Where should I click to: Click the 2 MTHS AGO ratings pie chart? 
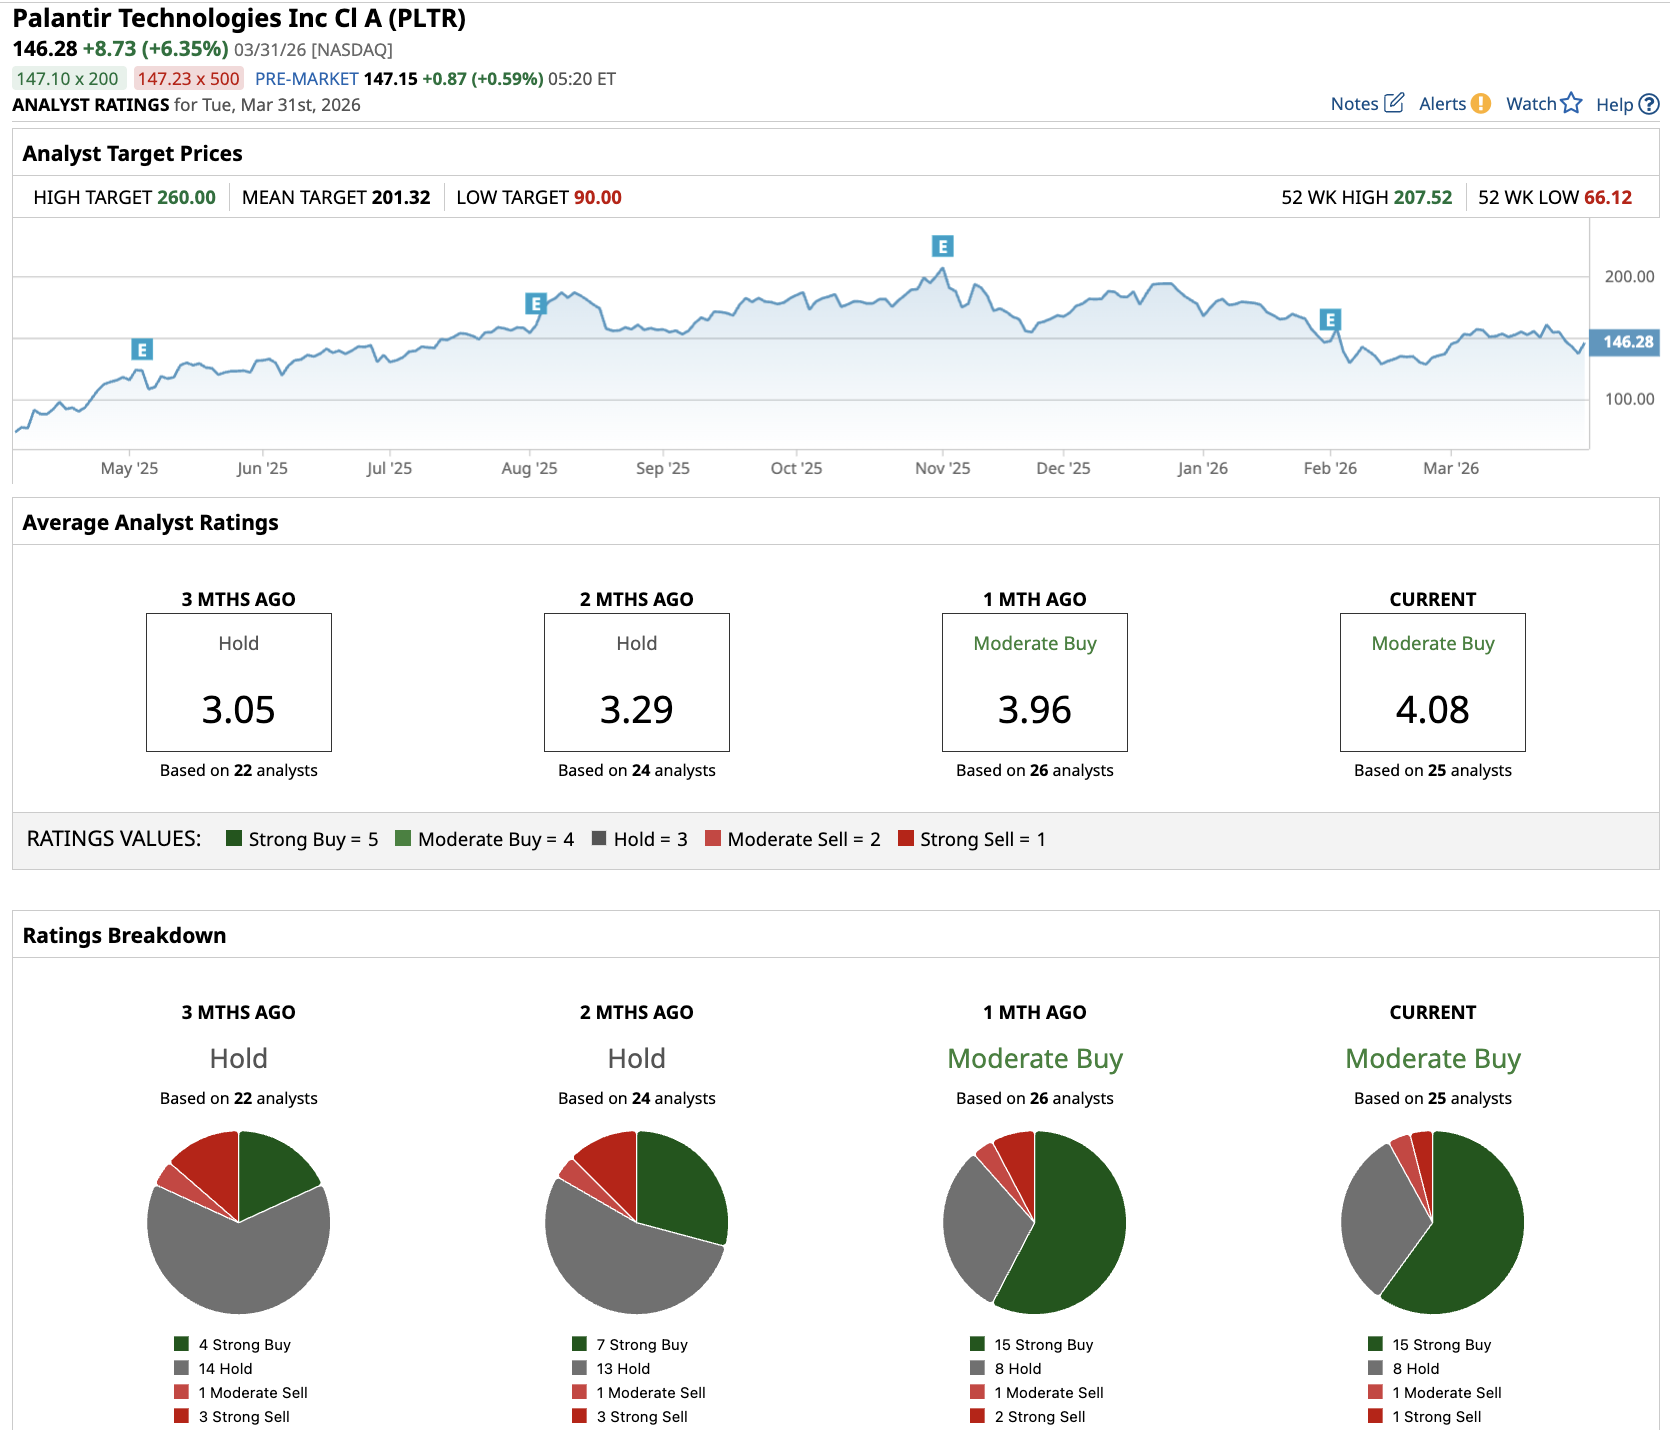coord(637,1222)
